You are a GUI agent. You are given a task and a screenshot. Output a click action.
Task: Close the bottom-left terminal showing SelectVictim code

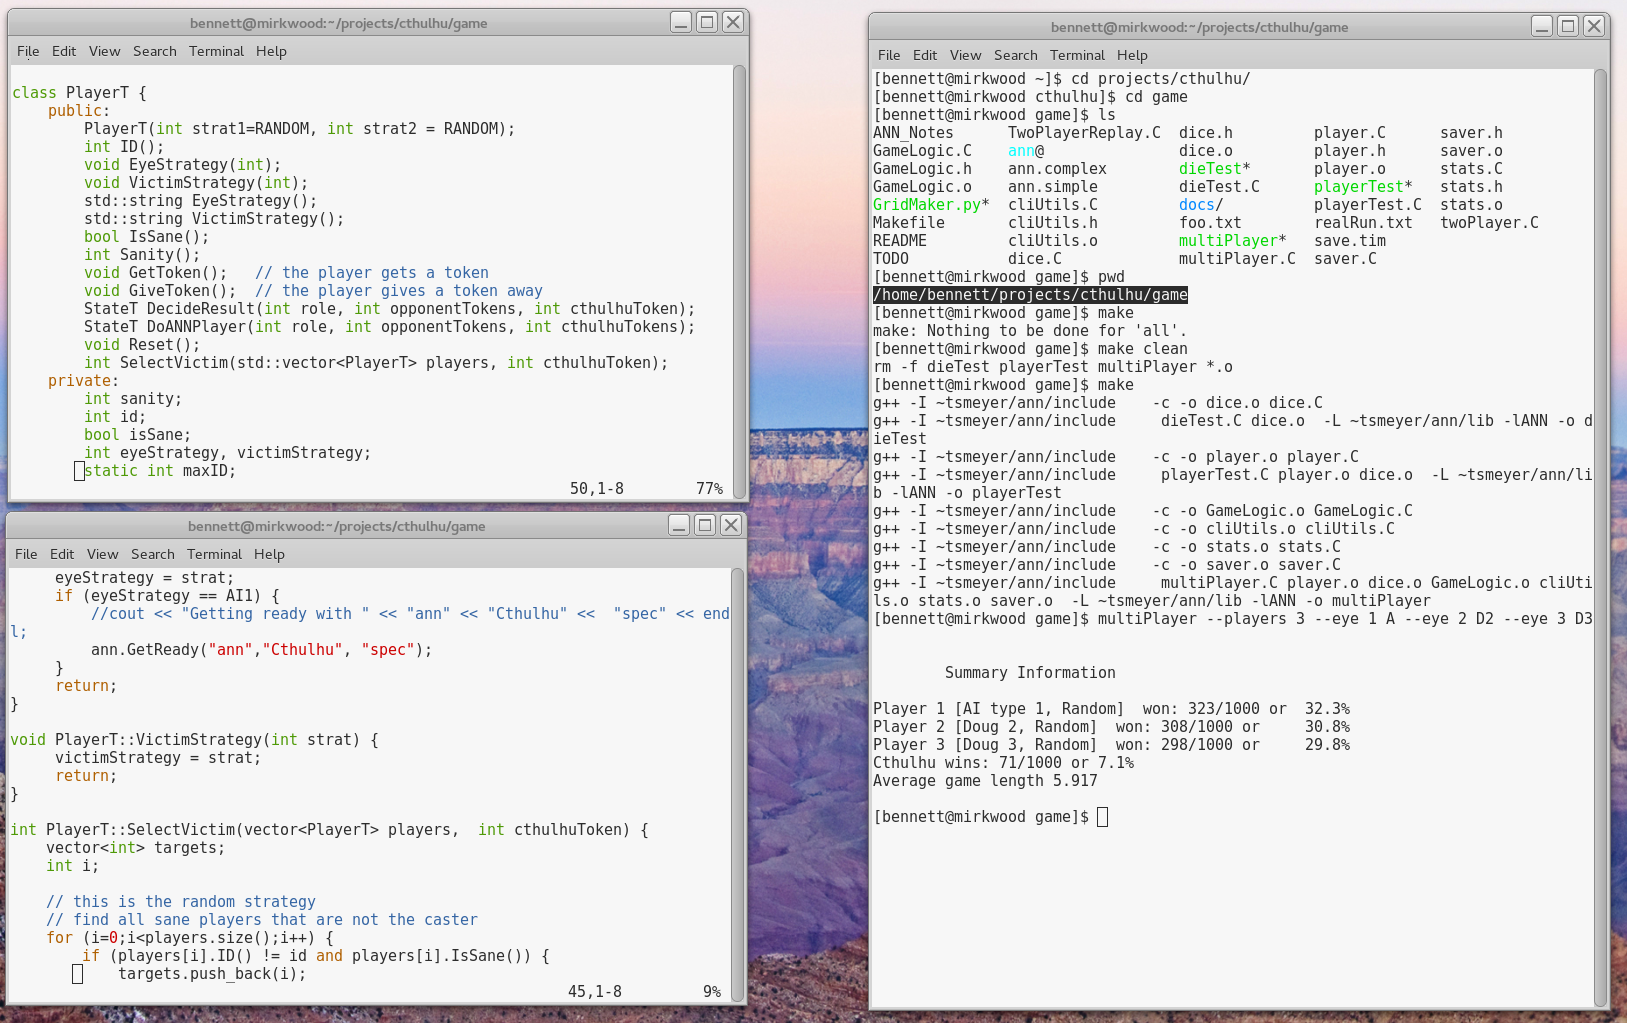pos(731,525)
